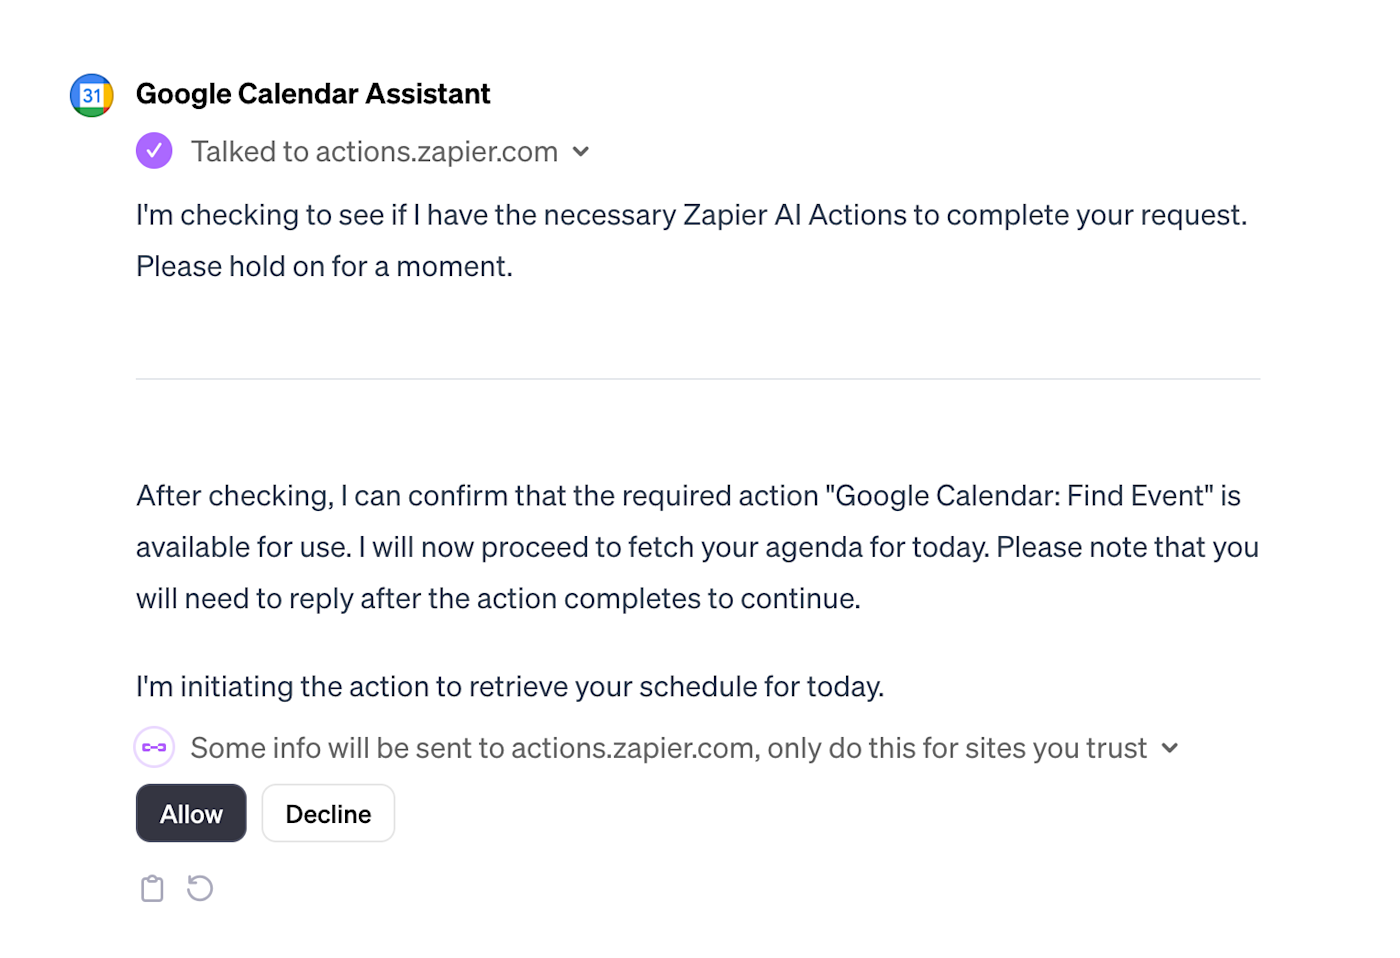Copy the response with the clipboard icon
The height and width of the screenshot is (958, 1400).
152,888
